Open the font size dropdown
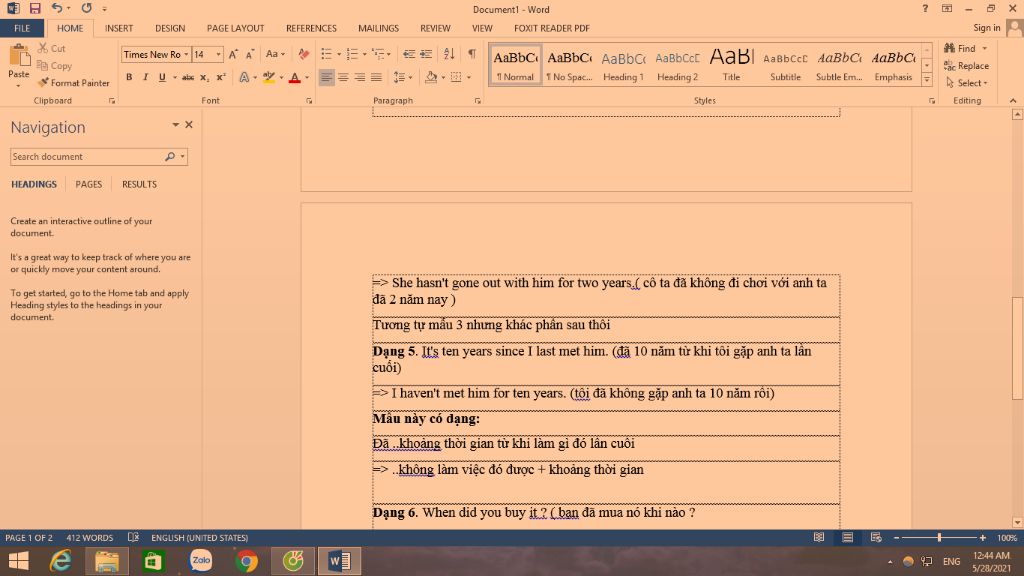 (219, 54)
